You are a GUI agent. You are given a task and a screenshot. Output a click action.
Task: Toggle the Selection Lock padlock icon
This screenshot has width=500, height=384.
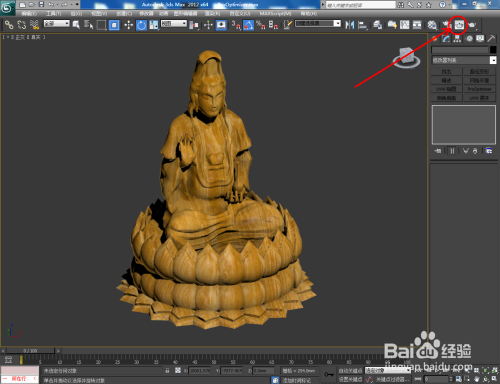point(167,370)
